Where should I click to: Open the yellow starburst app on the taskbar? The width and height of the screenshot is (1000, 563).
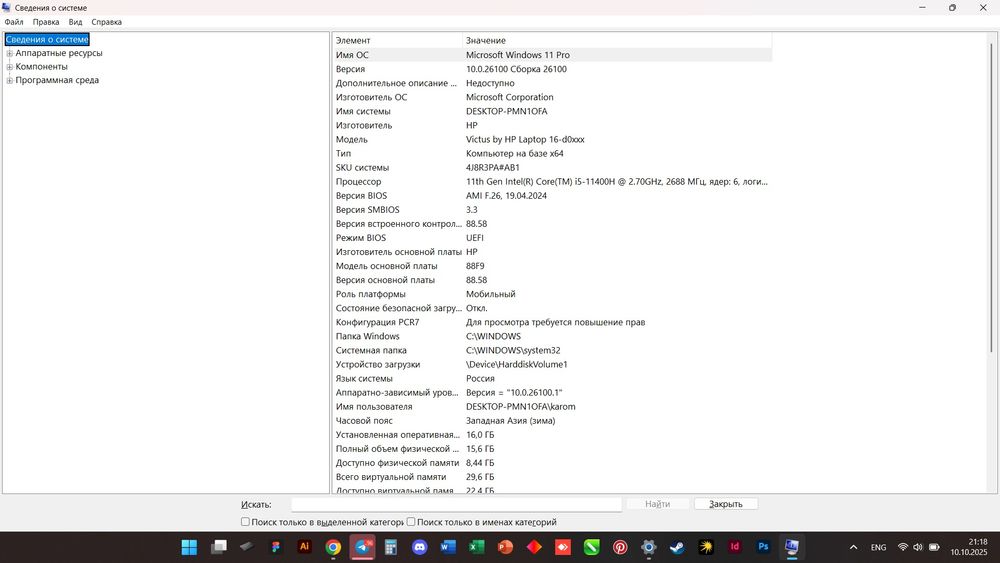(706, 547)
